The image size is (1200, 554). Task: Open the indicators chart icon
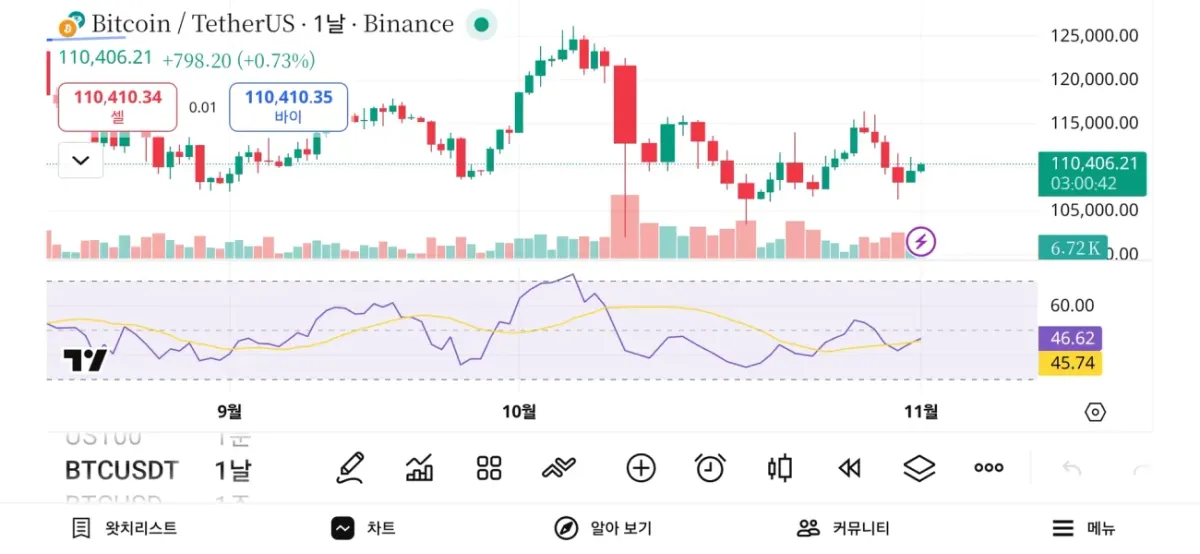420,467
